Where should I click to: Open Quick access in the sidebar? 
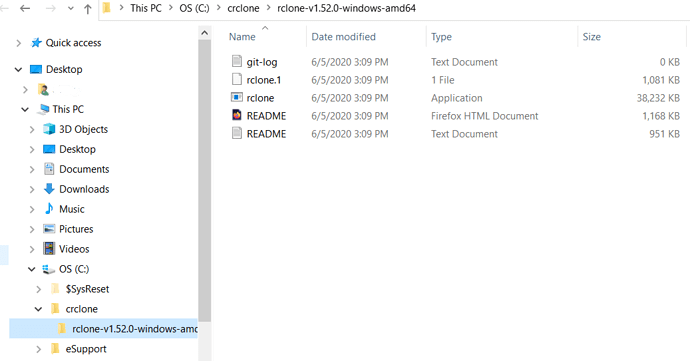coord(73,43)
